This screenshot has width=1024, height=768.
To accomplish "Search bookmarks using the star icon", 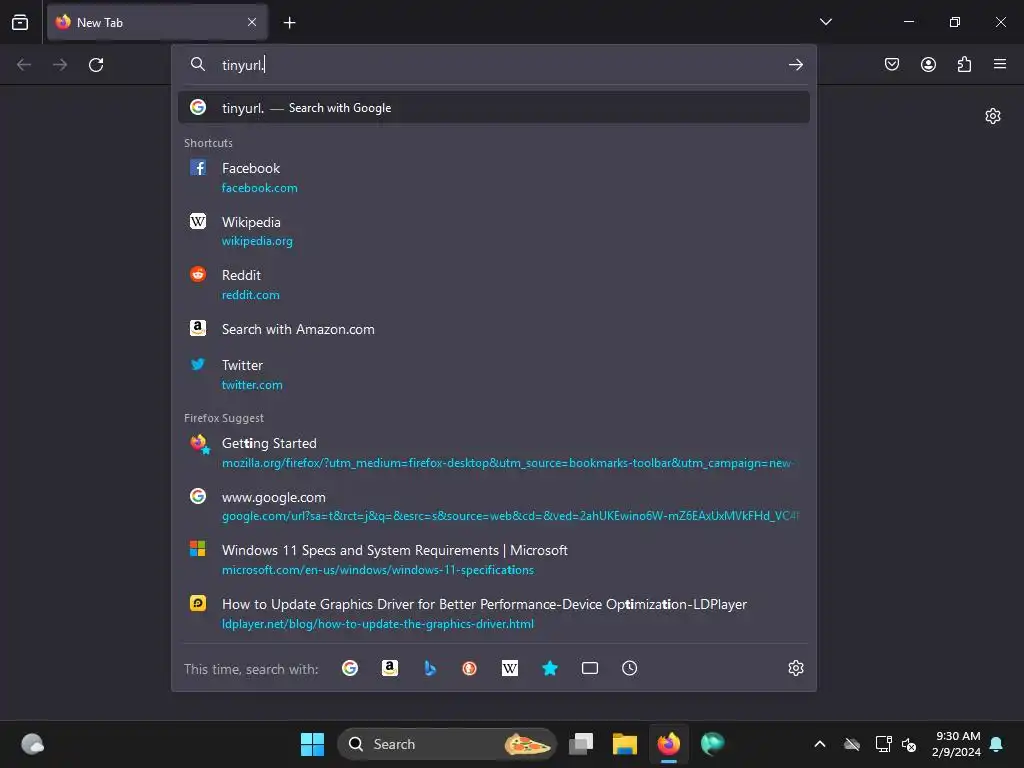I will click(550, 668).
